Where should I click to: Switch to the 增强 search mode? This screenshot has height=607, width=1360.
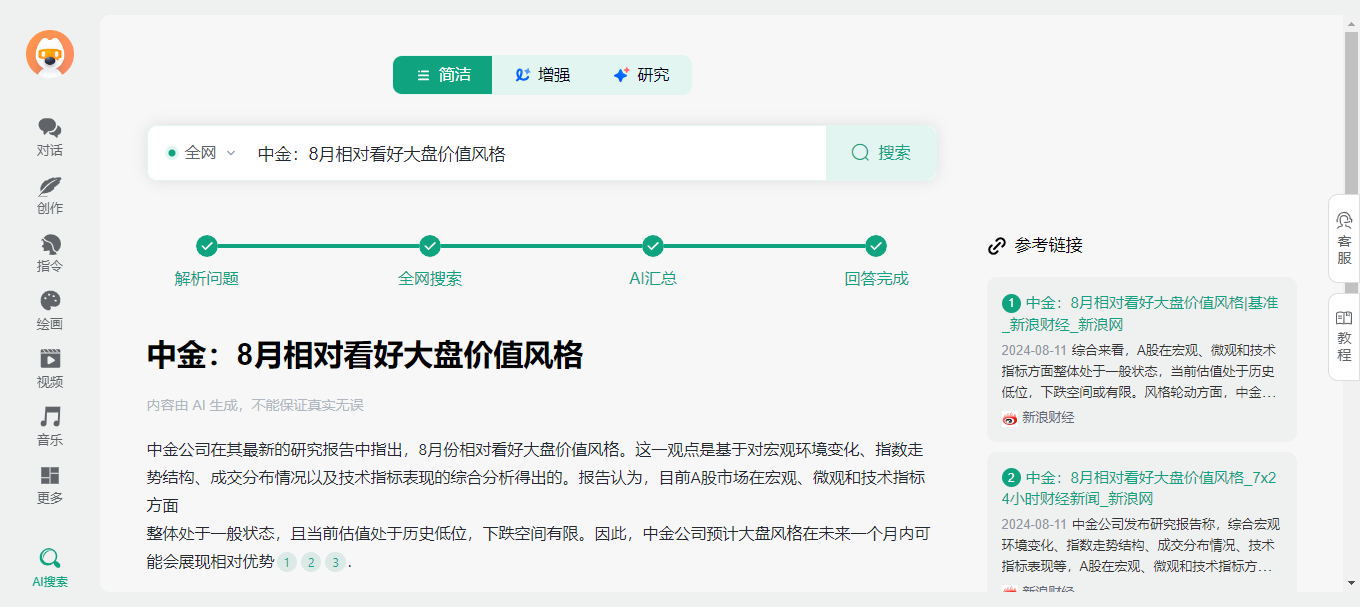click(x=542, y=75)
